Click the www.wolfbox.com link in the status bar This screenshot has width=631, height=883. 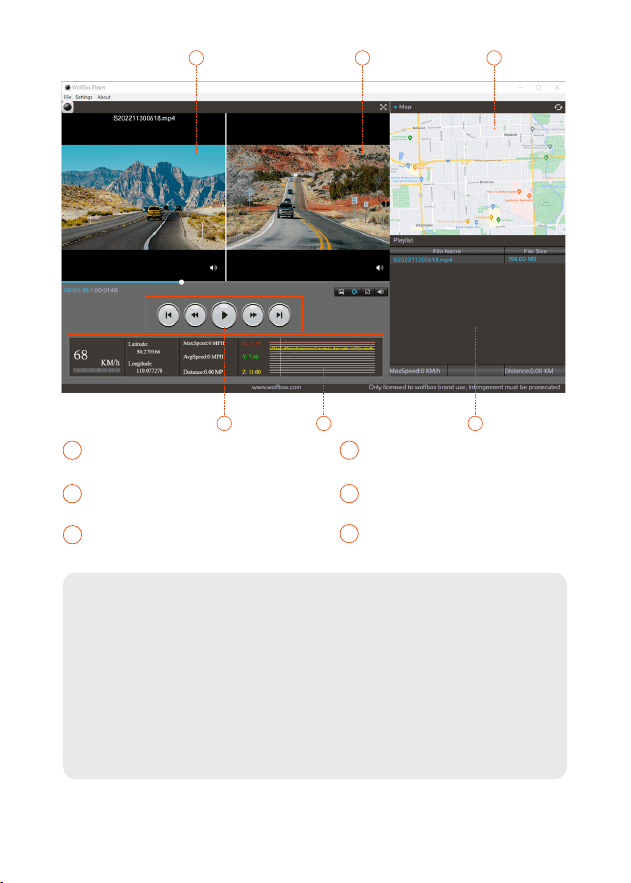(276, 387)
